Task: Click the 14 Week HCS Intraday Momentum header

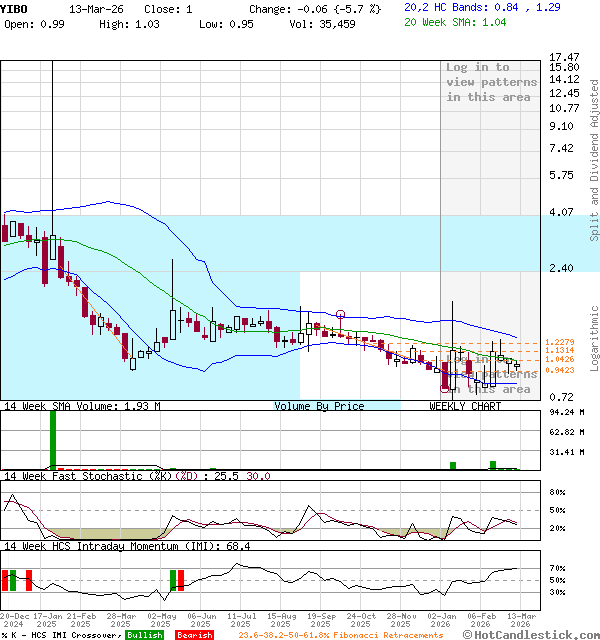Action: (125, 546)
